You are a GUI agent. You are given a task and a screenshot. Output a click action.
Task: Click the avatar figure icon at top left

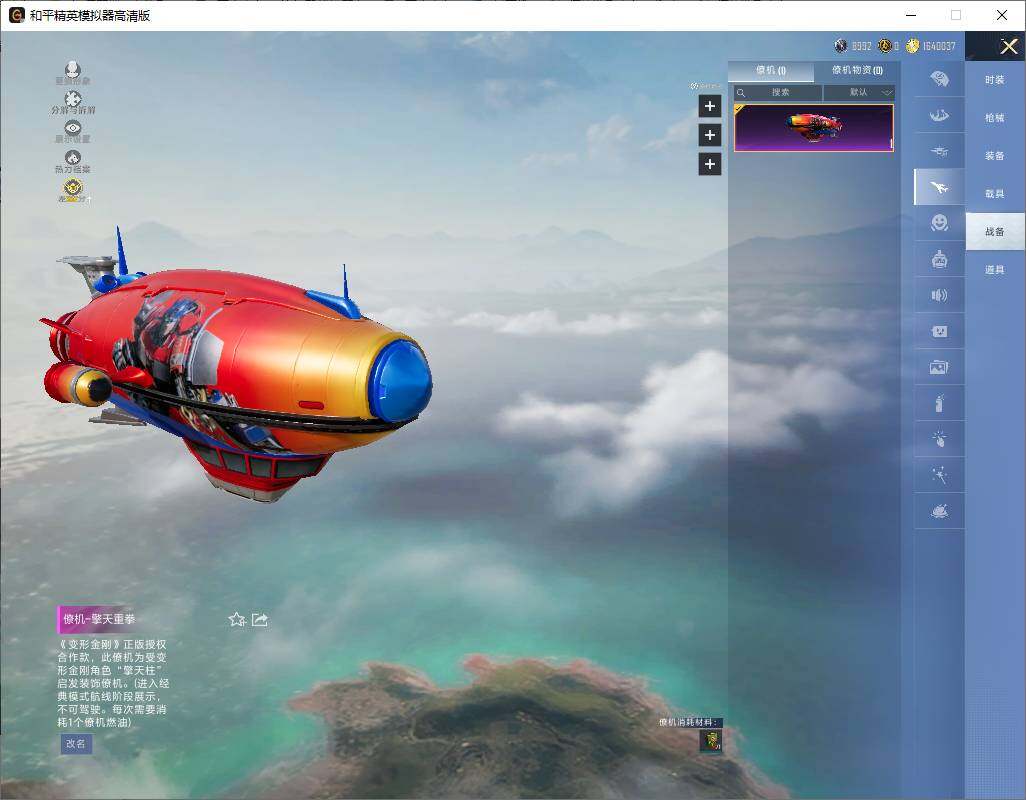pyautogui.click(x=73, y=69)
